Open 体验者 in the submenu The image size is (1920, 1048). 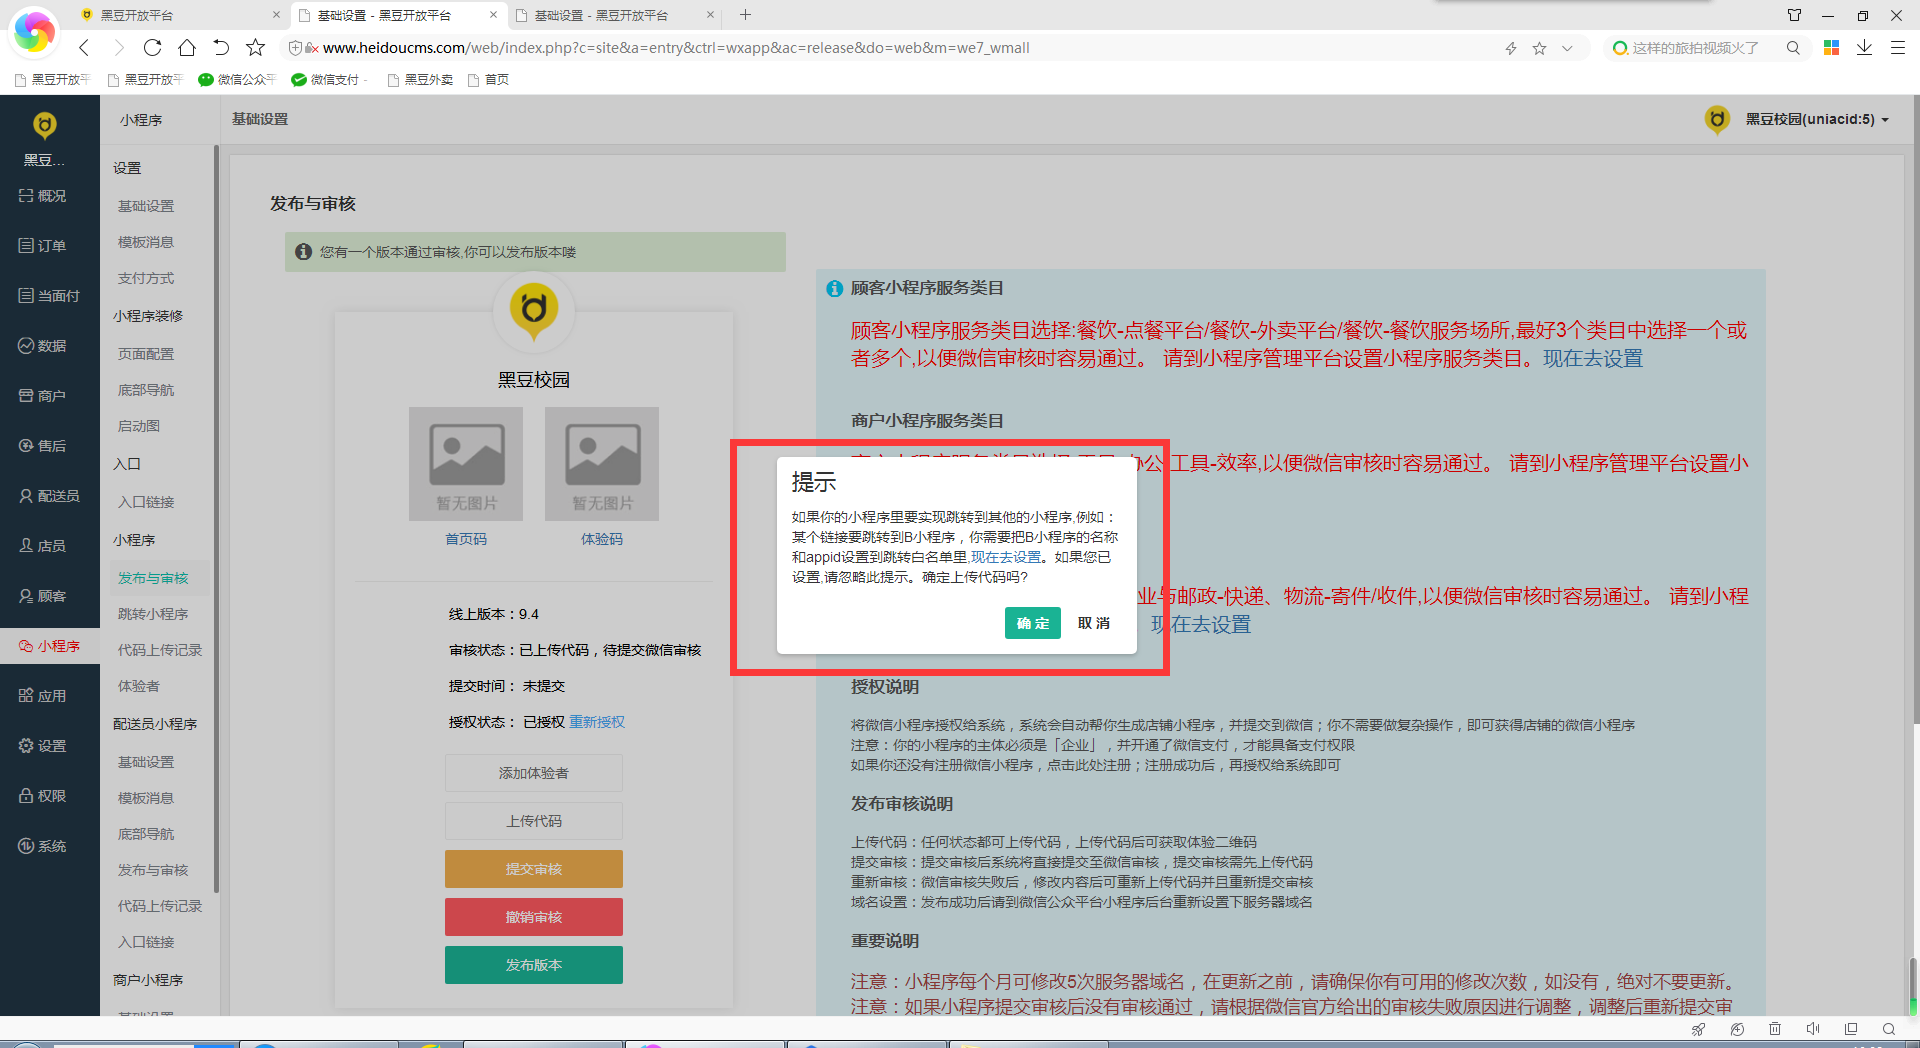(139, 686)
